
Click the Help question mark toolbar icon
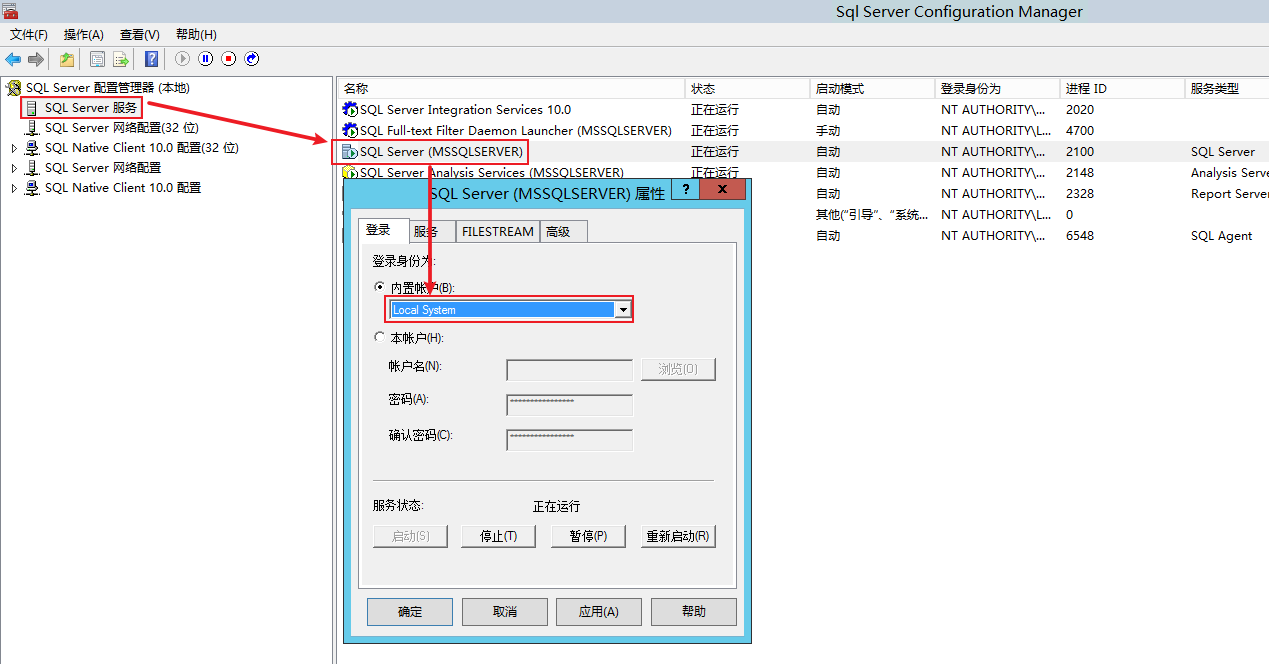tap(151, 58)
